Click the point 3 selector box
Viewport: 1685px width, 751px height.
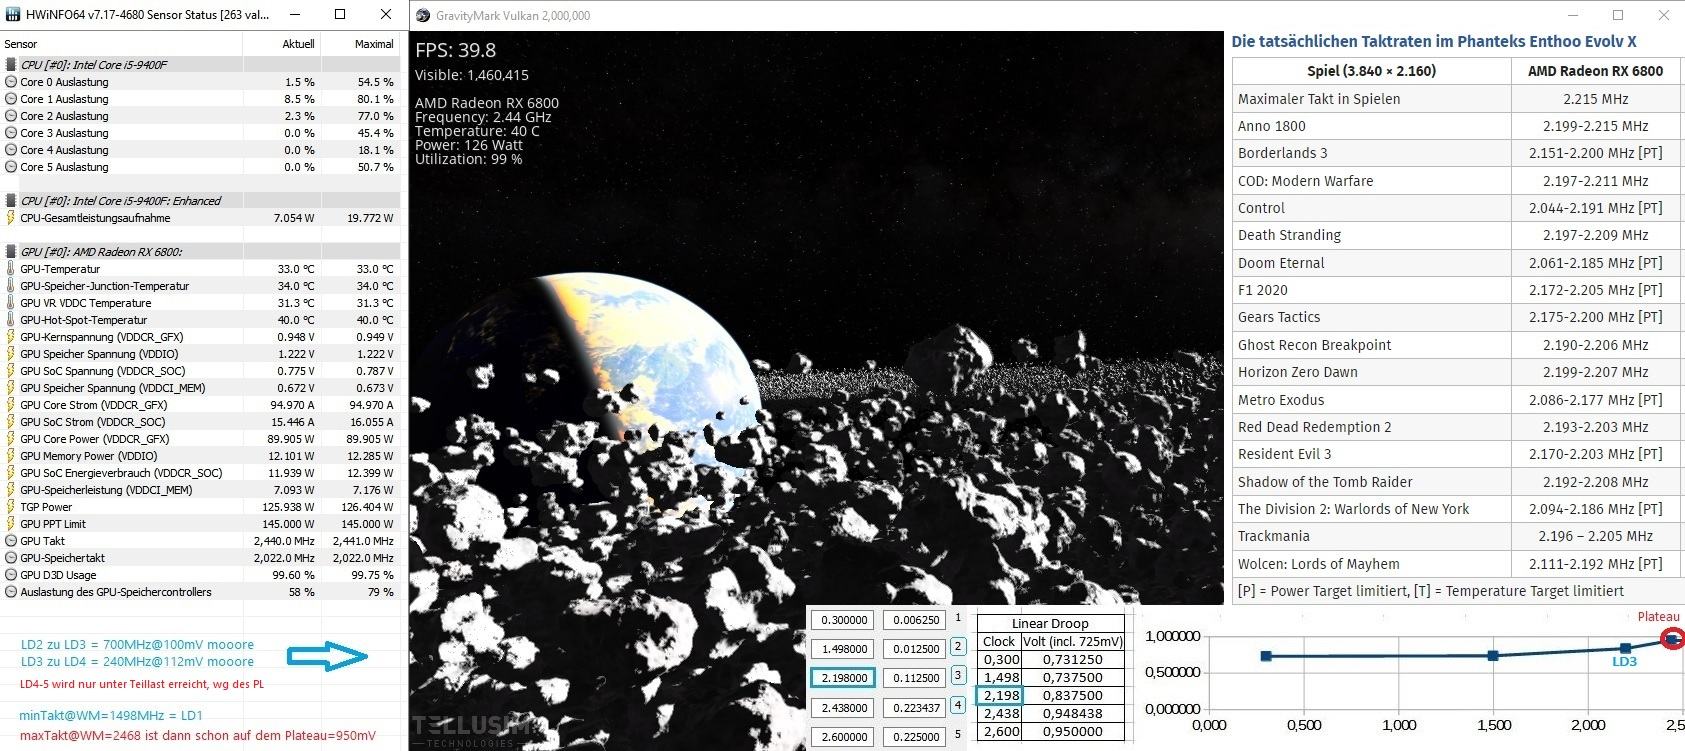point(958,675)
